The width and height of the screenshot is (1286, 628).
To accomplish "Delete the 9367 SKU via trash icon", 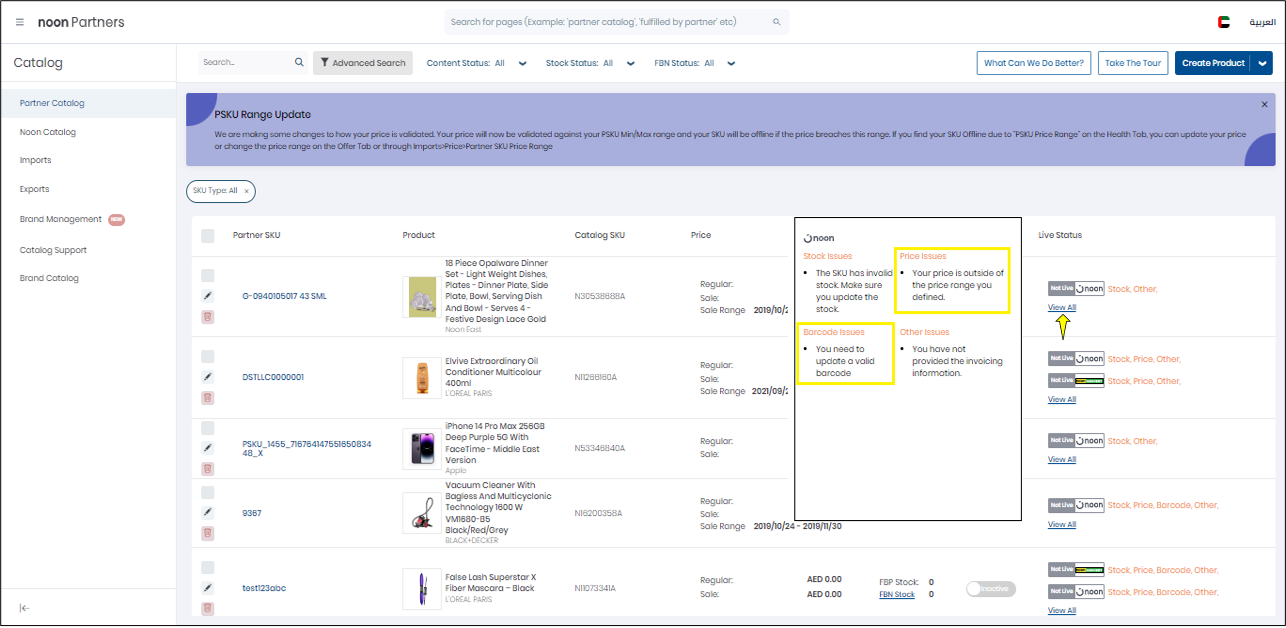I will (207, 533).
